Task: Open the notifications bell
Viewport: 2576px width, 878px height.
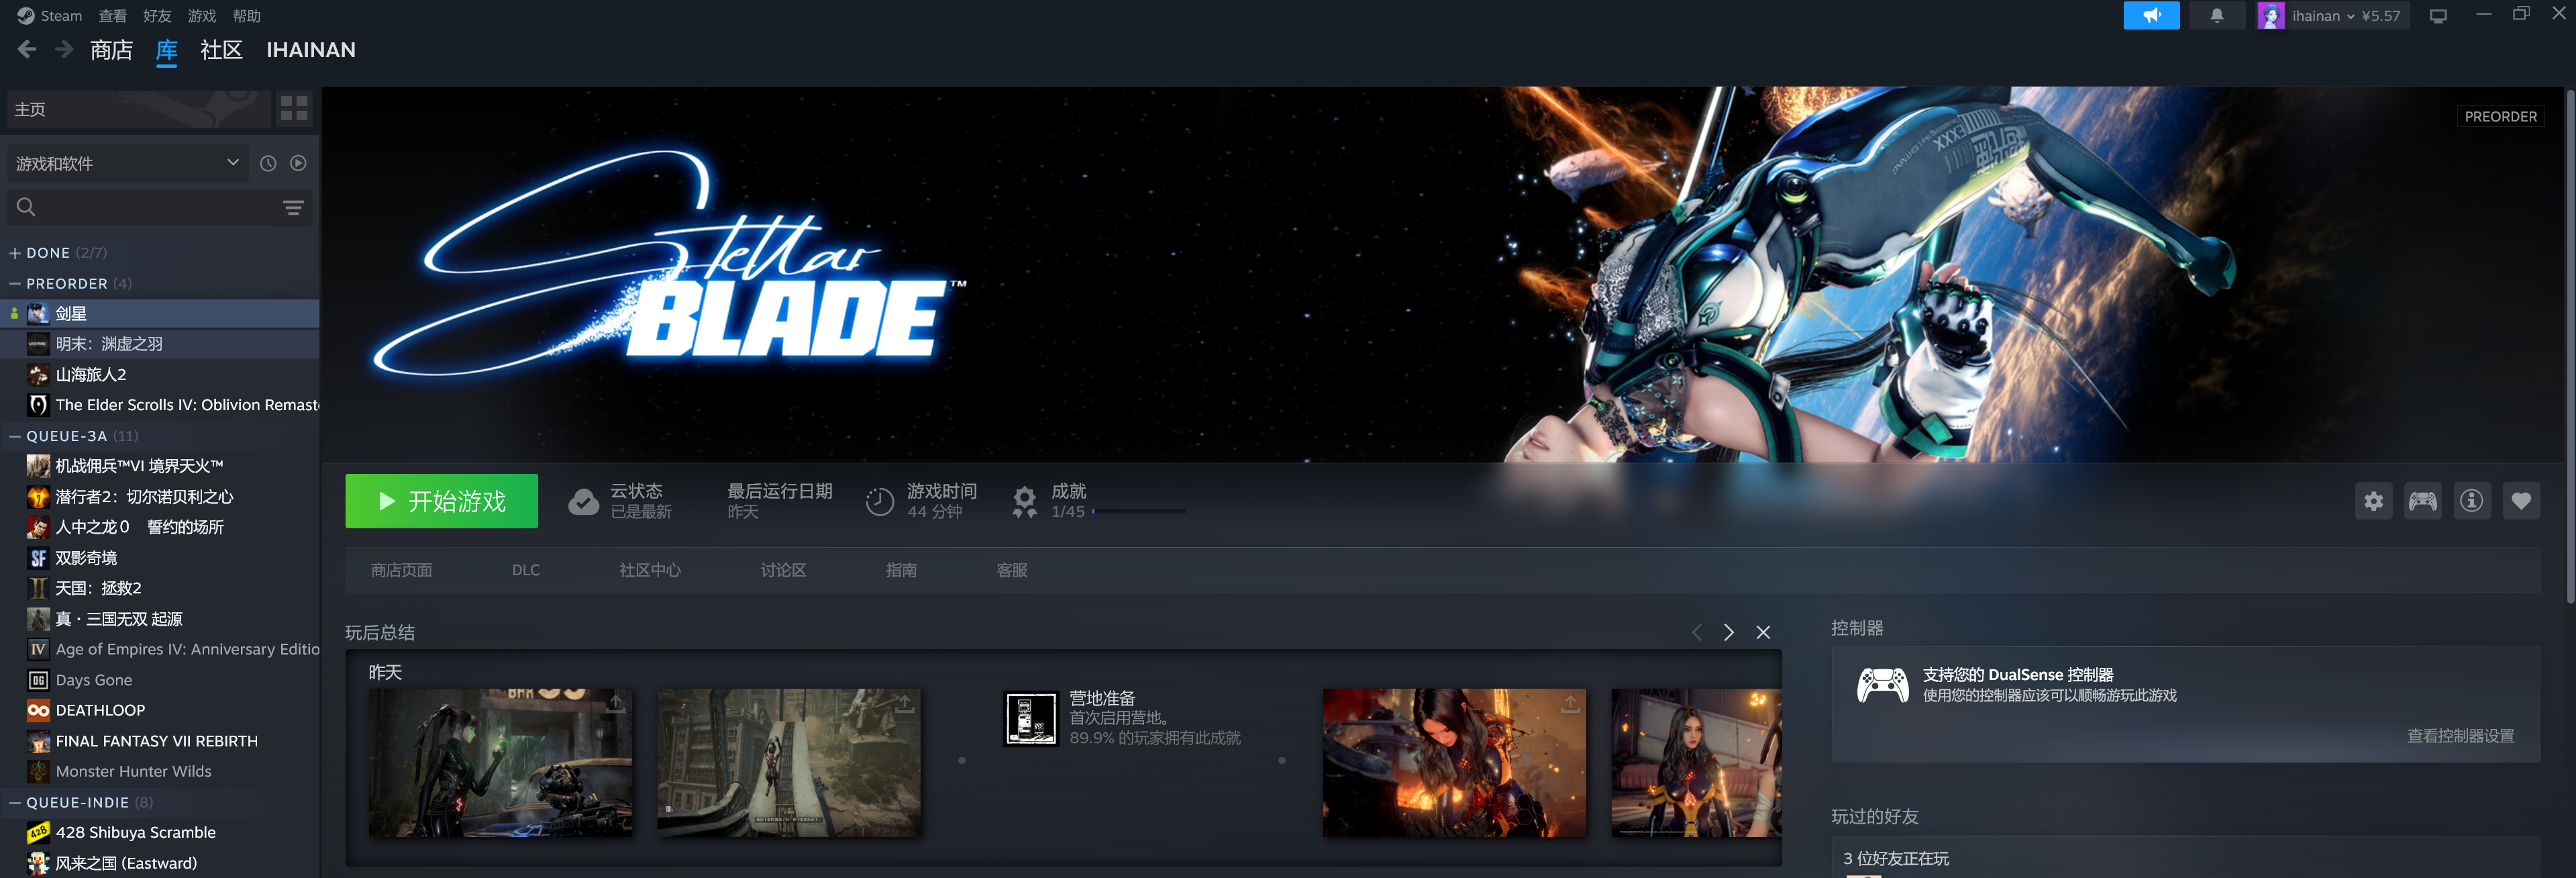Action: pos(2217,16)
